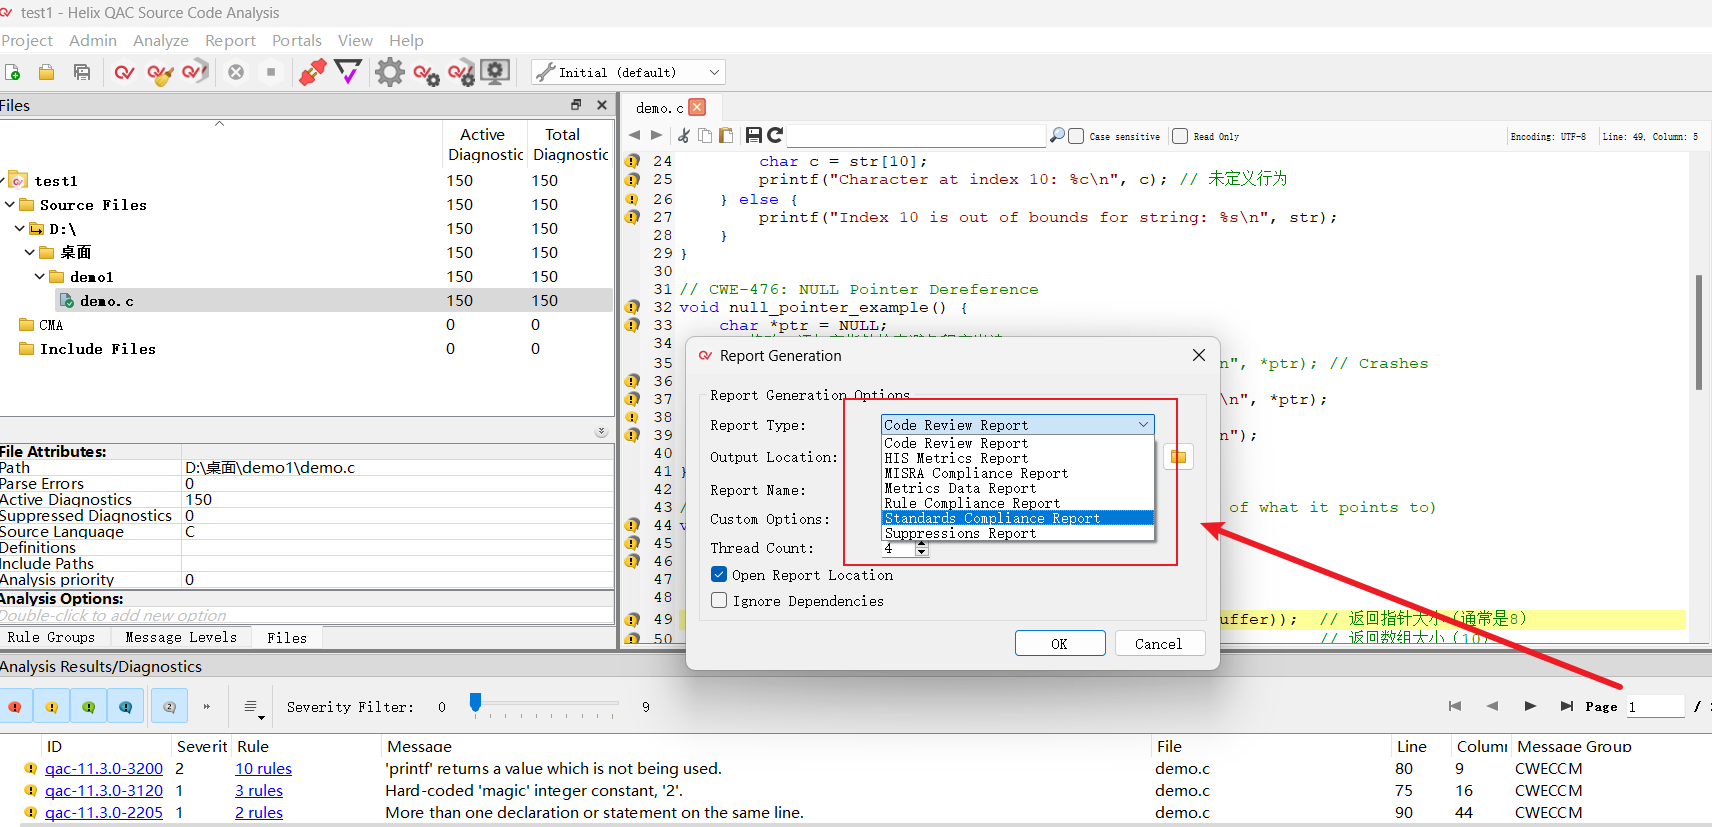Click Cancel in Report Generation dialog

click(1158, 643)
